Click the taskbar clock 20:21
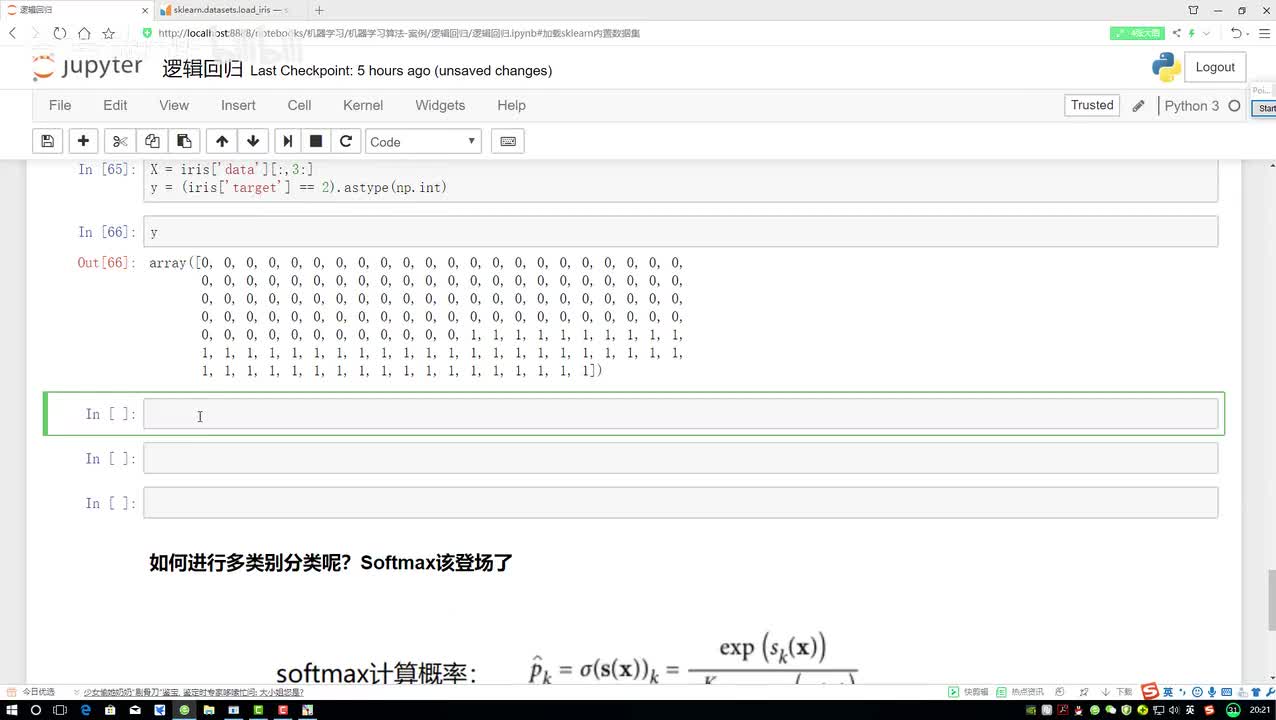Viewport: 1276px width, 720px height. [1260, 710]
